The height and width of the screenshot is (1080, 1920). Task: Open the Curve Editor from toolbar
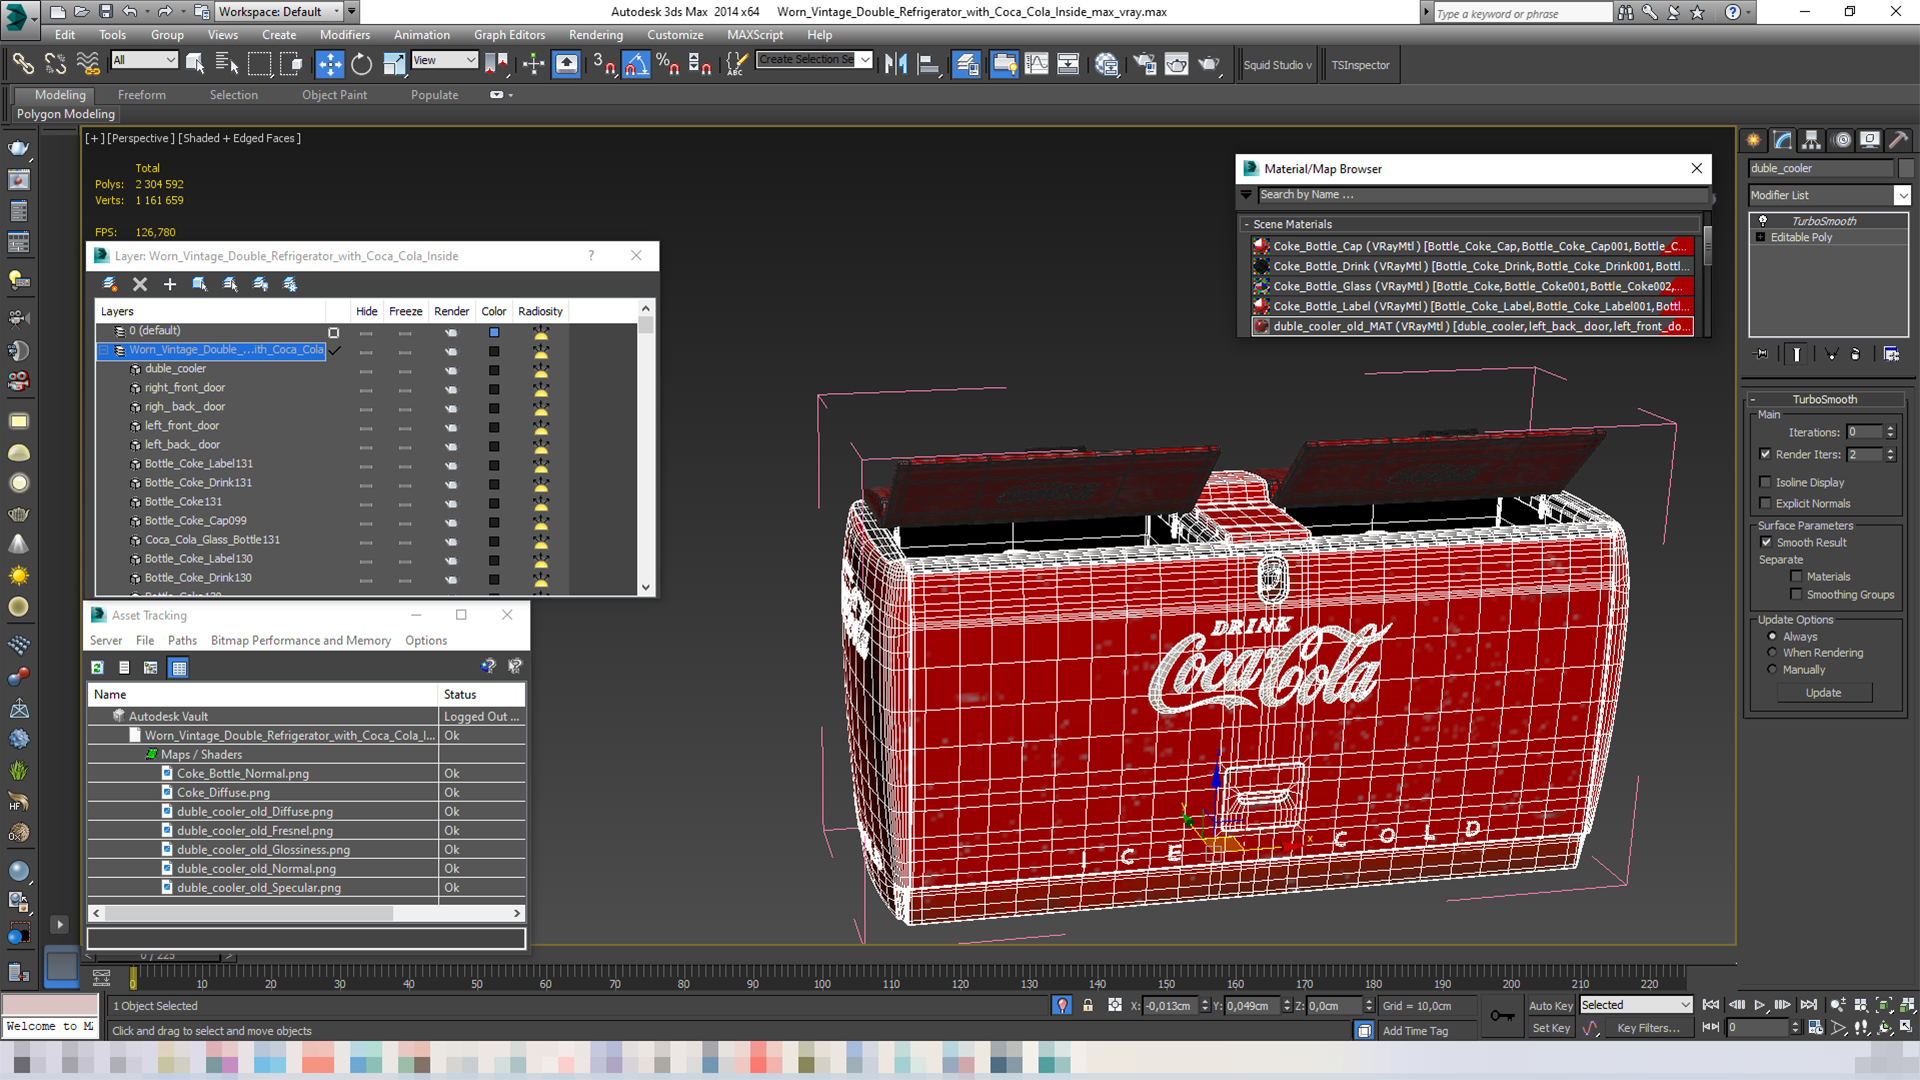click(x=1037, y=65)
